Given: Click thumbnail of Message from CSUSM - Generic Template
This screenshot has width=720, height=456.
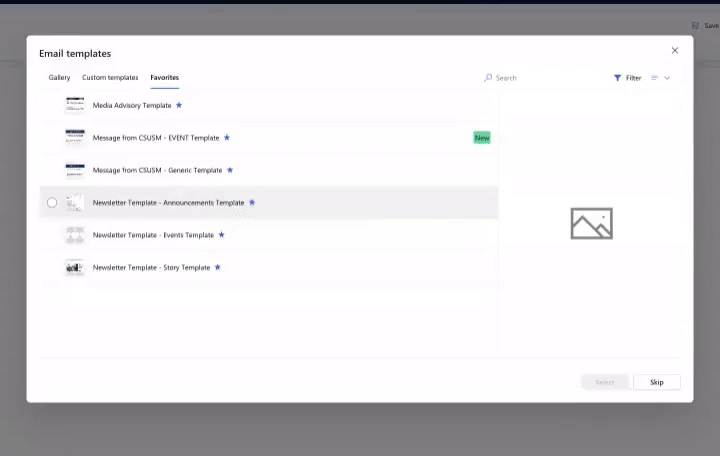Looking at the screenshot, I should coord(75,170).
